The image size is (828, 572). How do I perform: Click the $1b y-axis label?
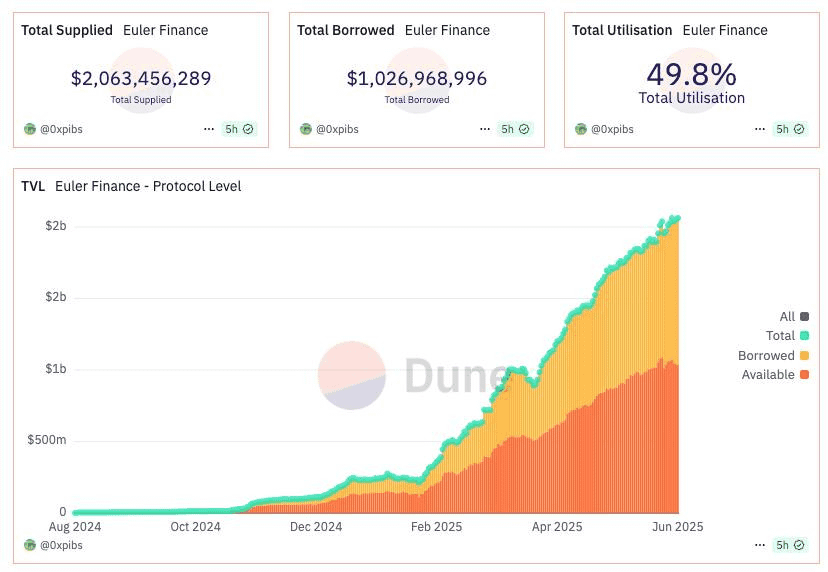(55, 369)
